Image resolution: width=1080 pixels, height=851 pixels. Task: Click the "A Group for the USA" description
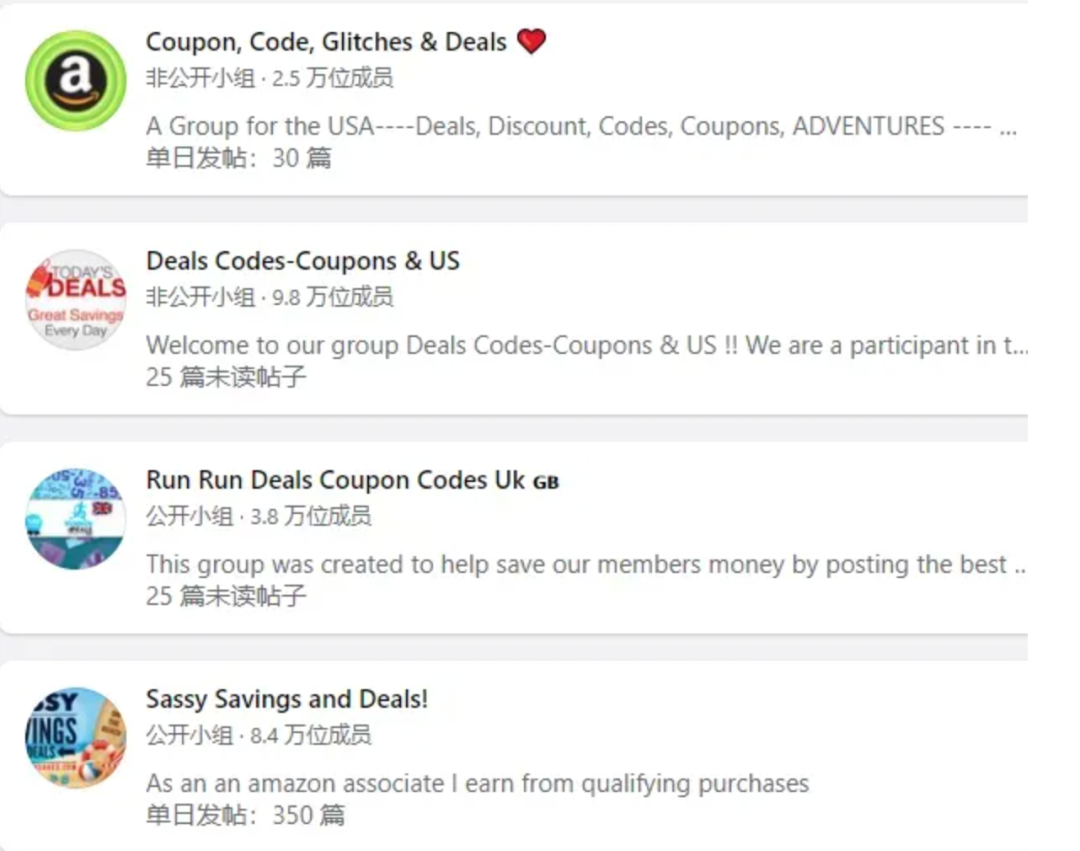[x=580, y=127]
